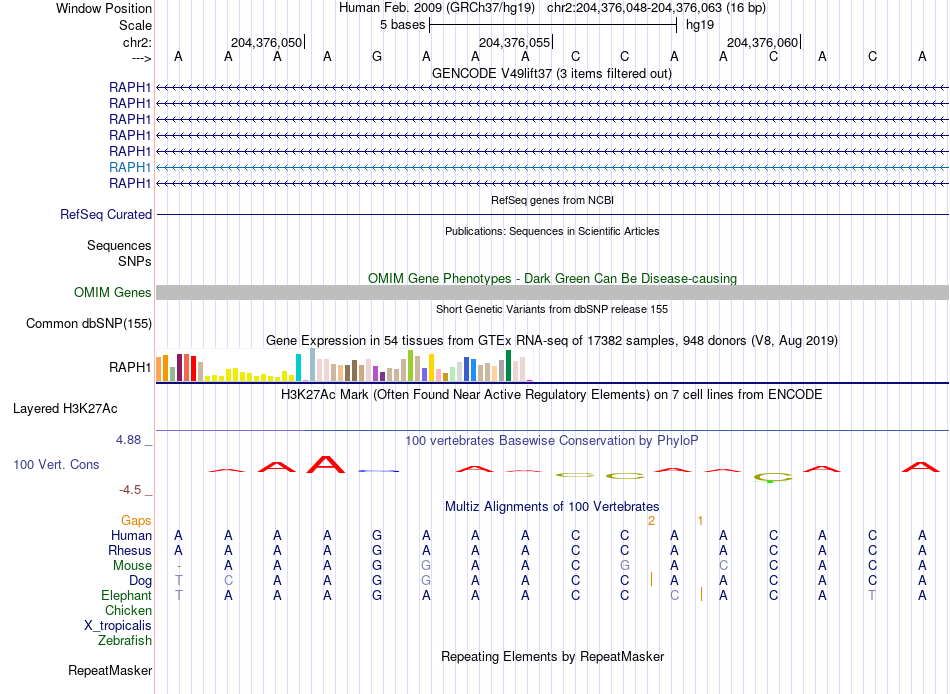
Task: Select the Rhesus species row label
Action: (x=130, y=551)
